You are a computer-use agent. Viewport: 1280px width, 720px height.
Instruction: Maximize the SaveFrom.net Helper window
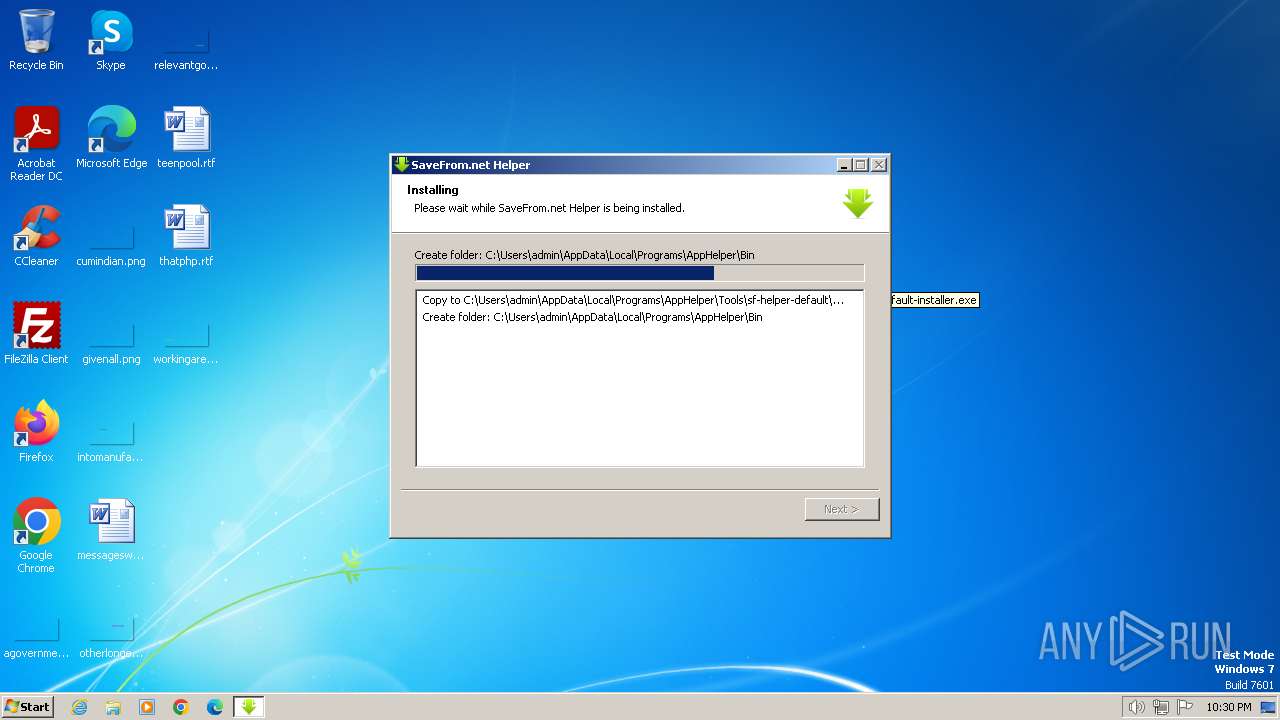(861, 165)
